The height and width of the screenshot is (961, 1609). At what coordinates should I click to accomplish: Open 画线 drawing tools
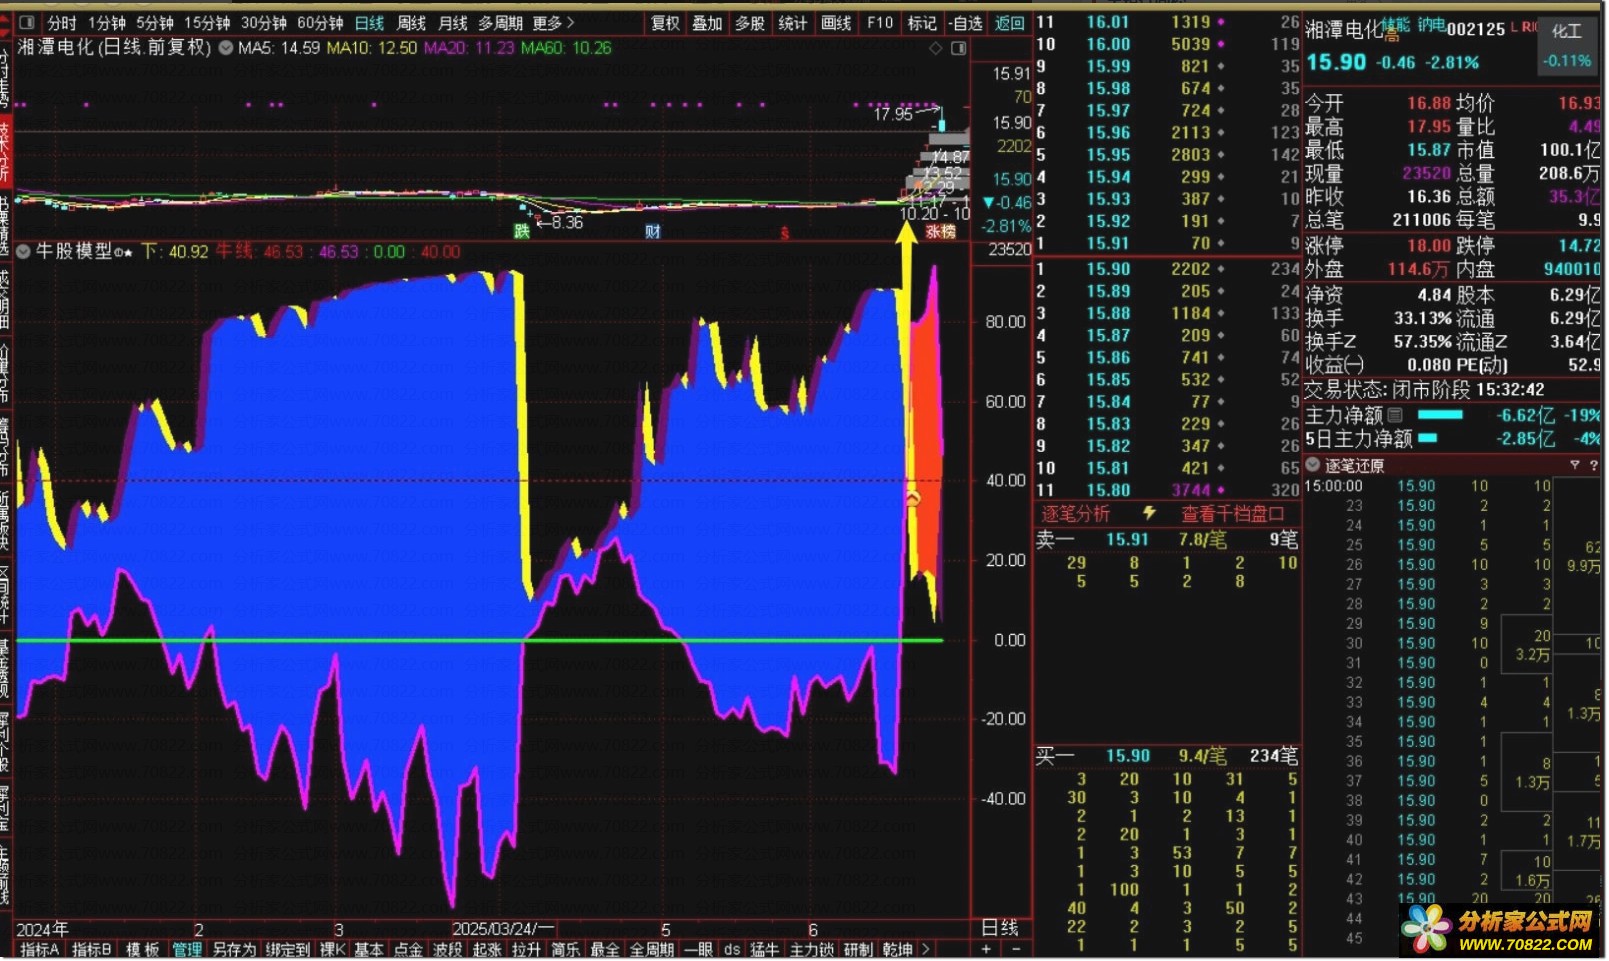[836, 22]
